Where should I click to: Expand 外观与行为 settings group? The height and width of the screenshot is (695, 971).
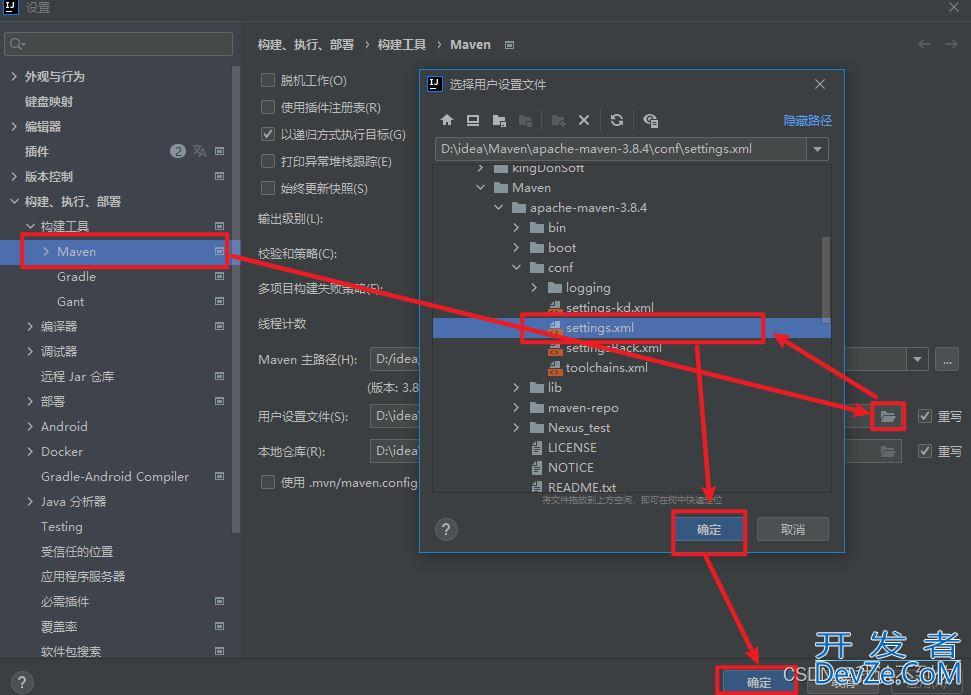click(14, 76)
